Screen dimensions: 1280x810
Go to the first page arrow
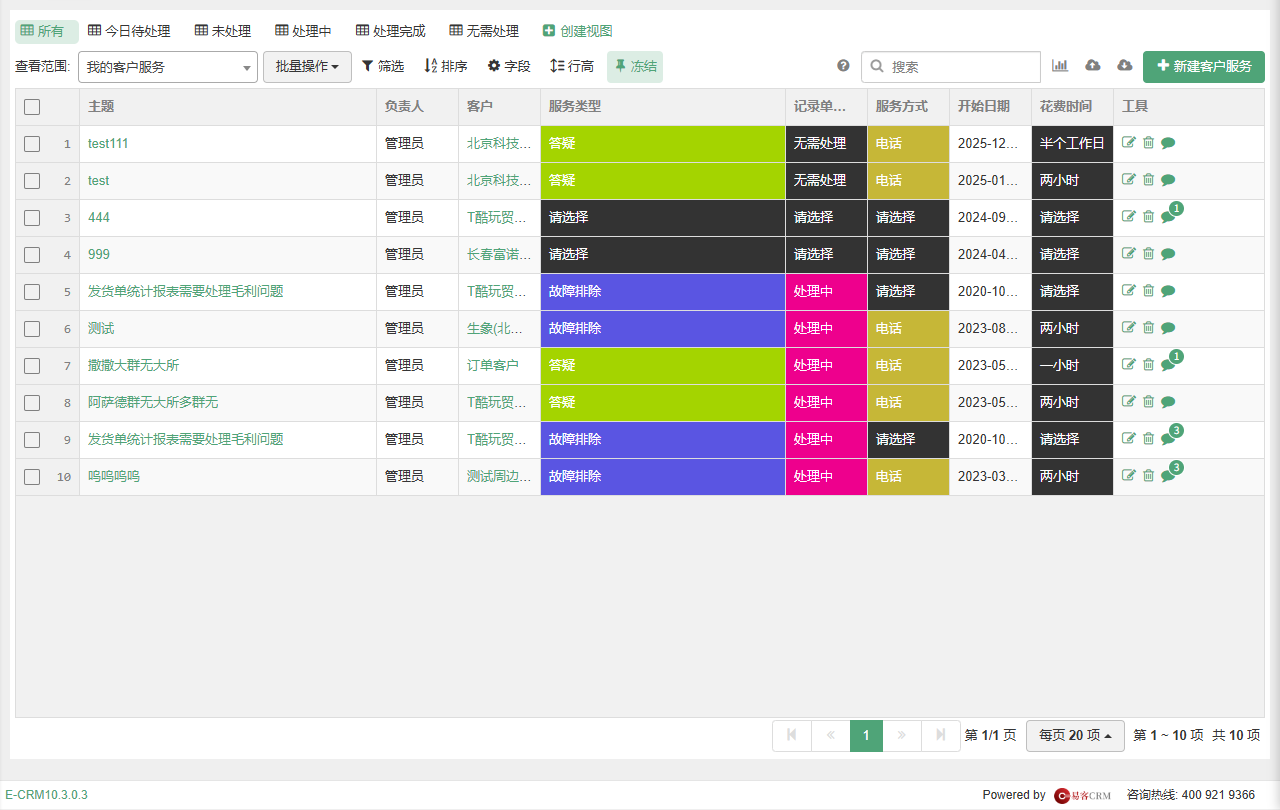(x=792, y=736)
